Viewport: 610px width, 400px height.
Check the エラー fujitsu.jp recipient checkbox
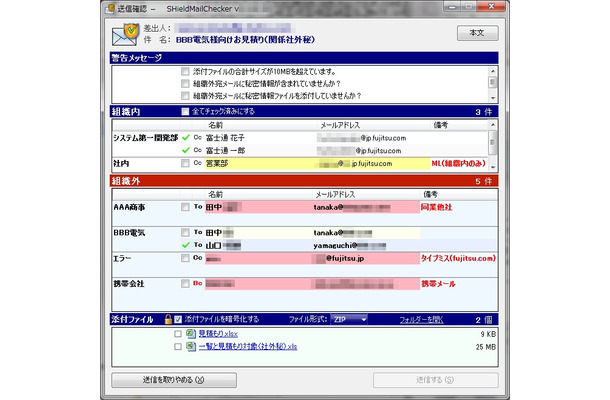[x=185, y=258]
